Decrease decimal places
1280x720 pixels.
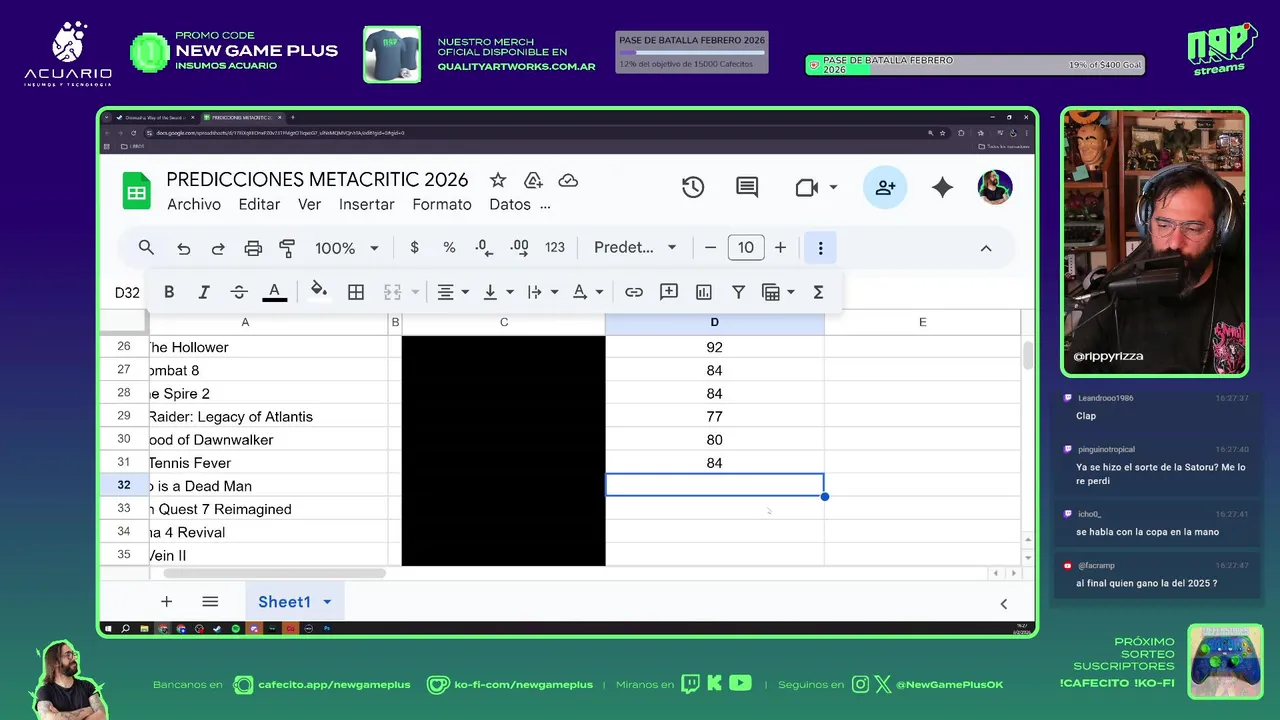[484, 248]
